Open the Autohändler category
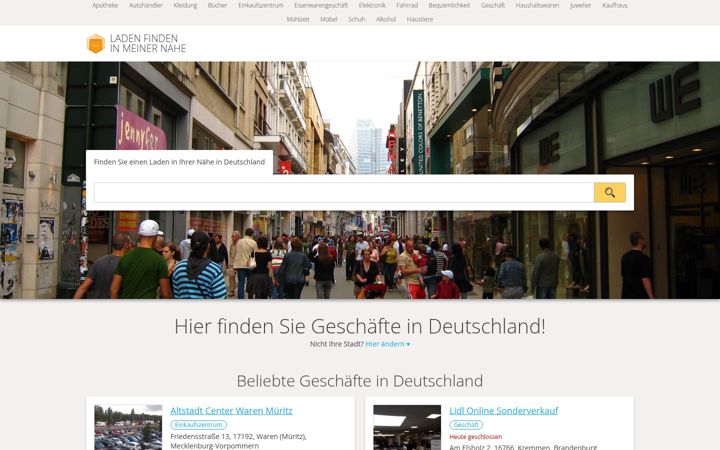The image size is (720, 450). pos(146,6)
